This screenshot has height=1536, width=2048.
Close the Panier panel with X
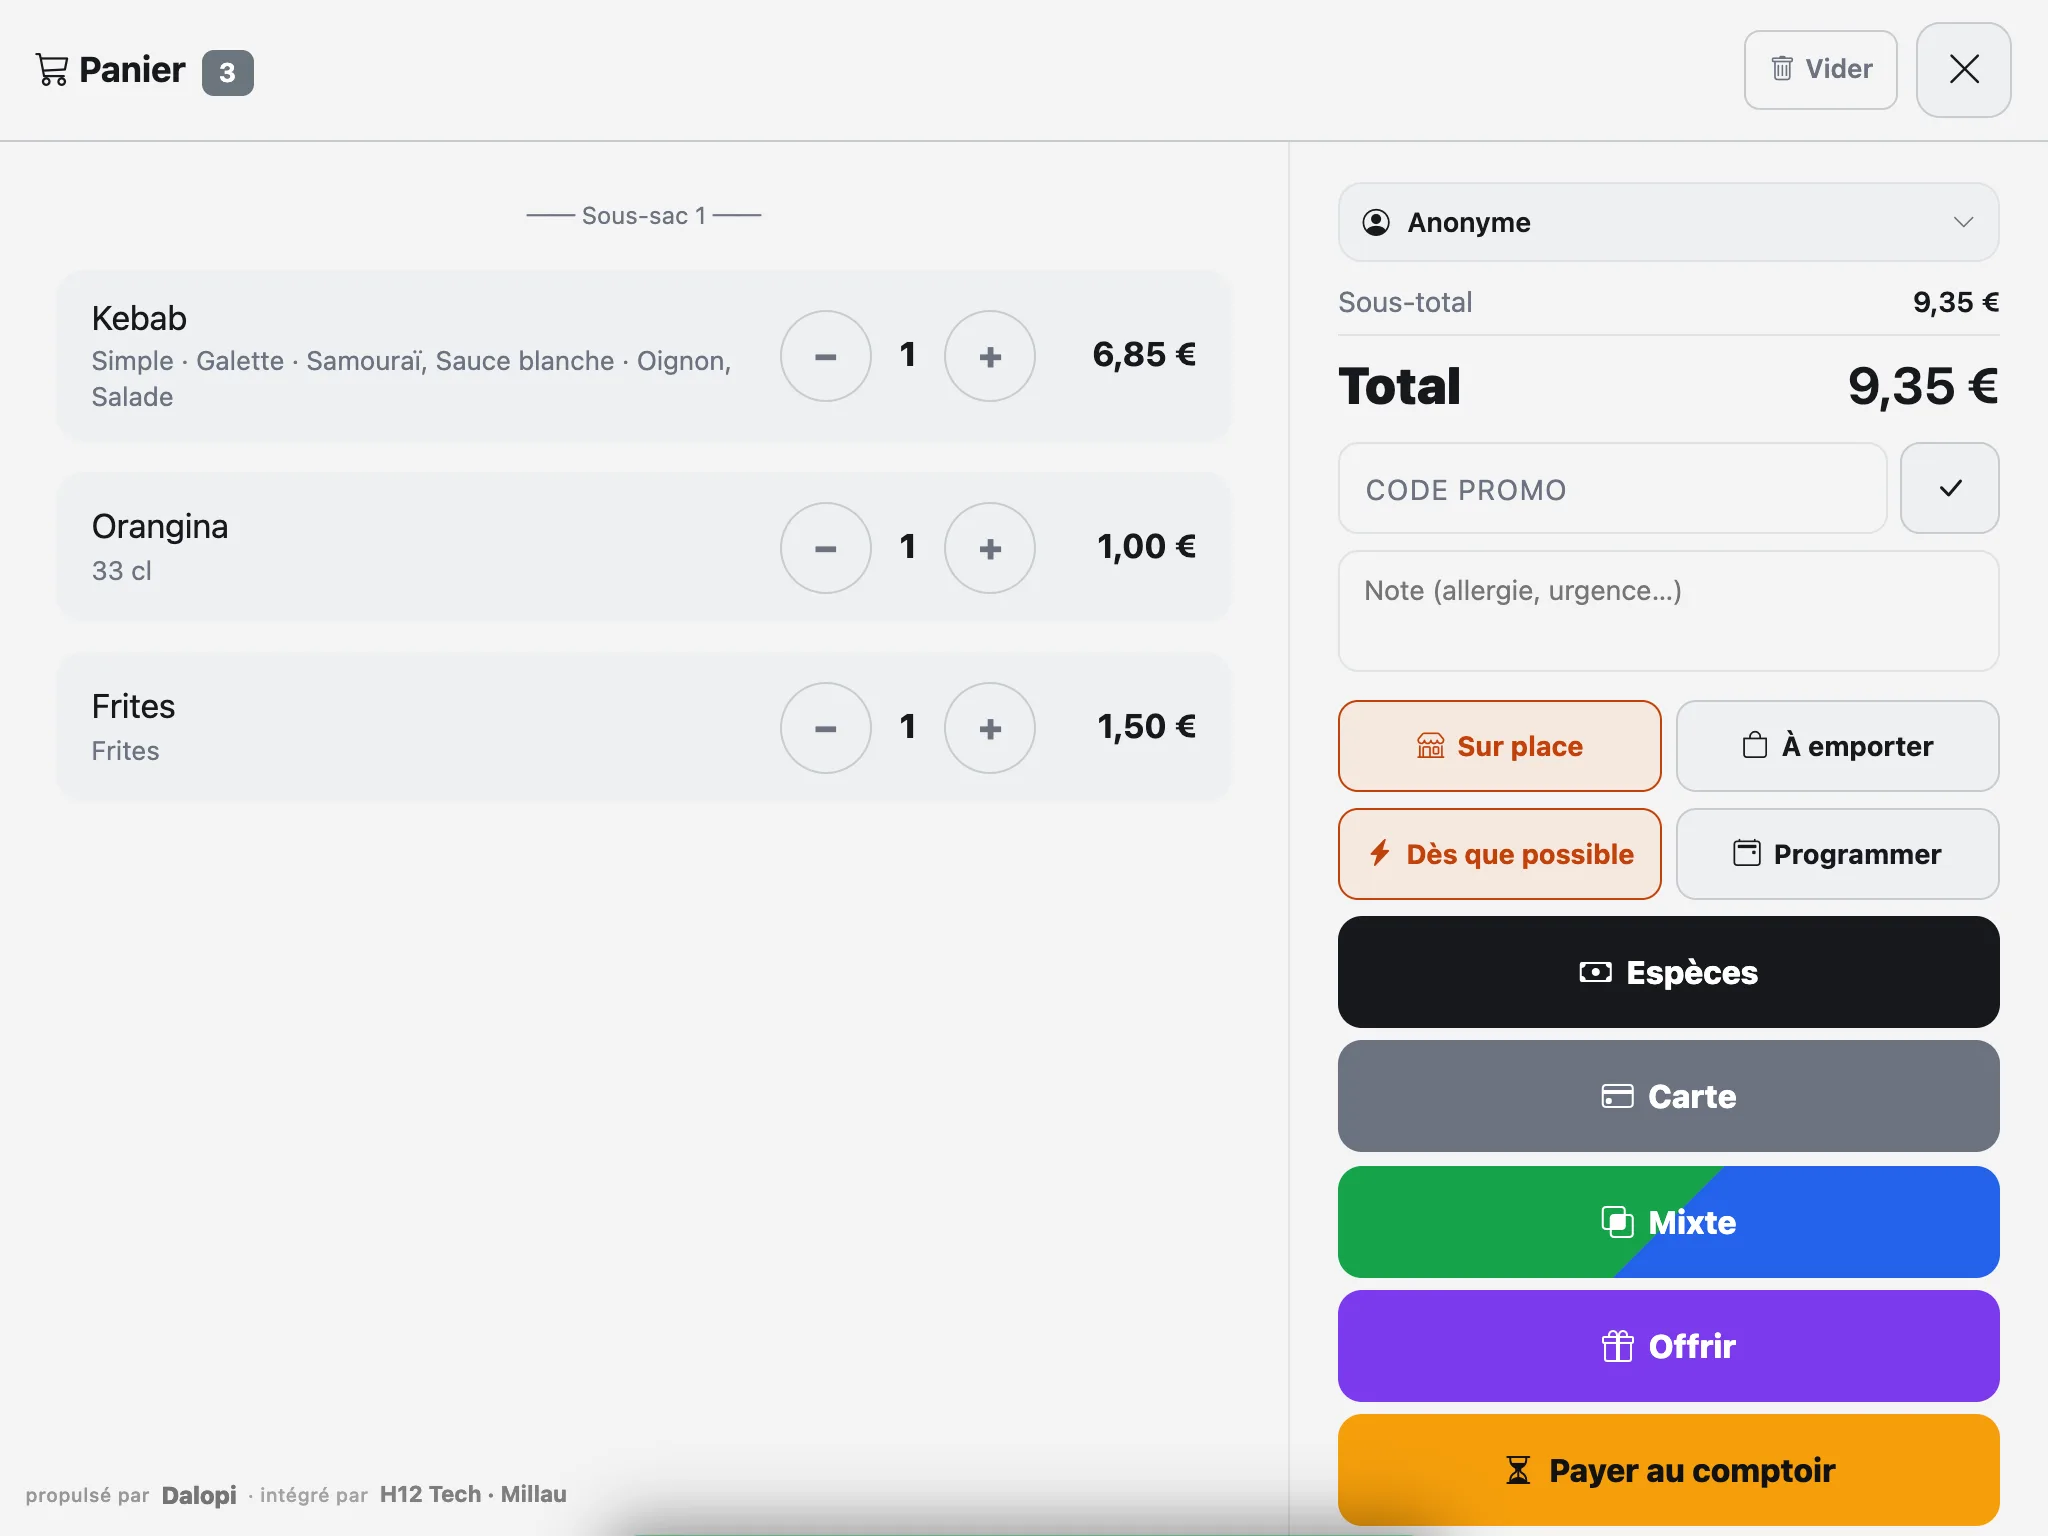(1964, 70)
